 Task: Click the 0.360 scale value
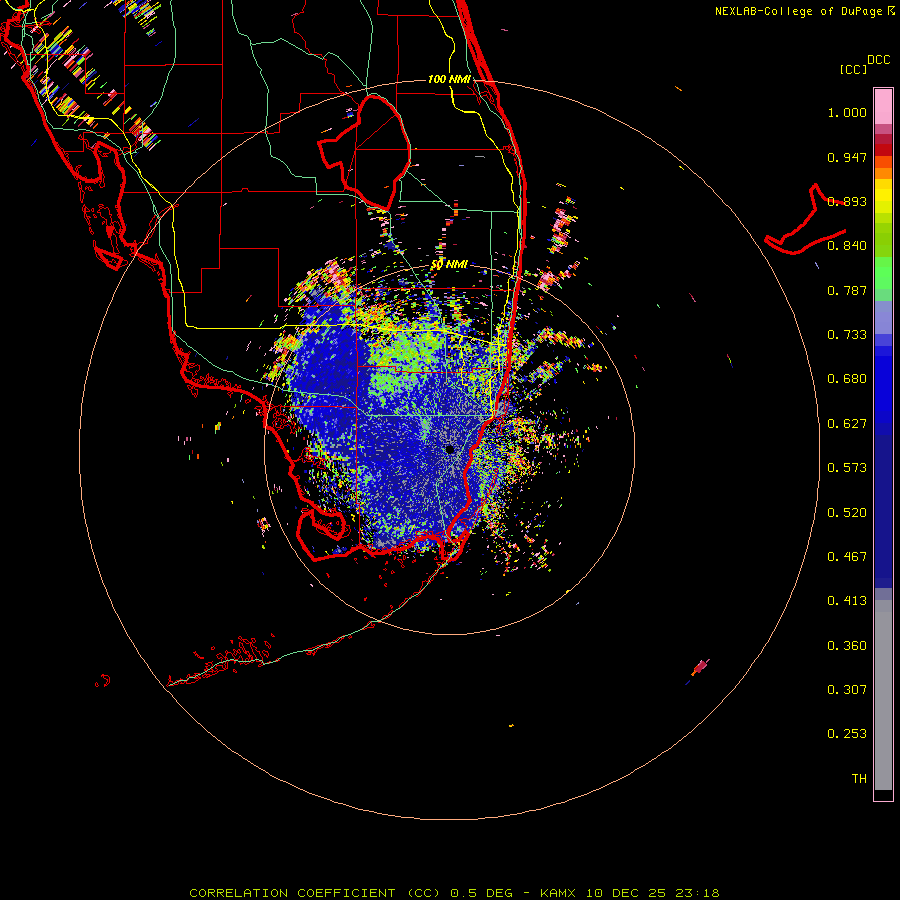tap(847, 646)
